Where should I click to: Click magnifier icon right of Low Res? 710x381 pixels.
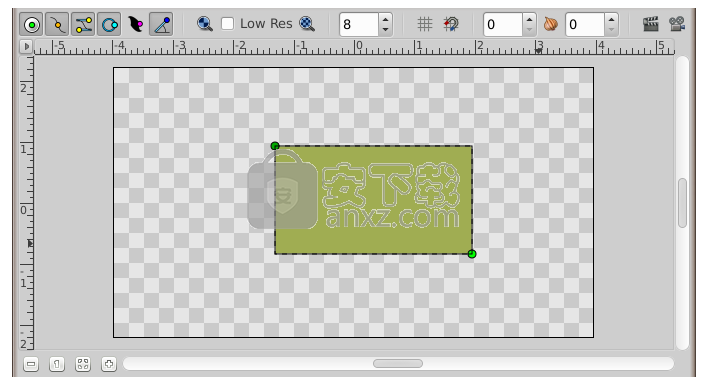click(x=307, y=24)
